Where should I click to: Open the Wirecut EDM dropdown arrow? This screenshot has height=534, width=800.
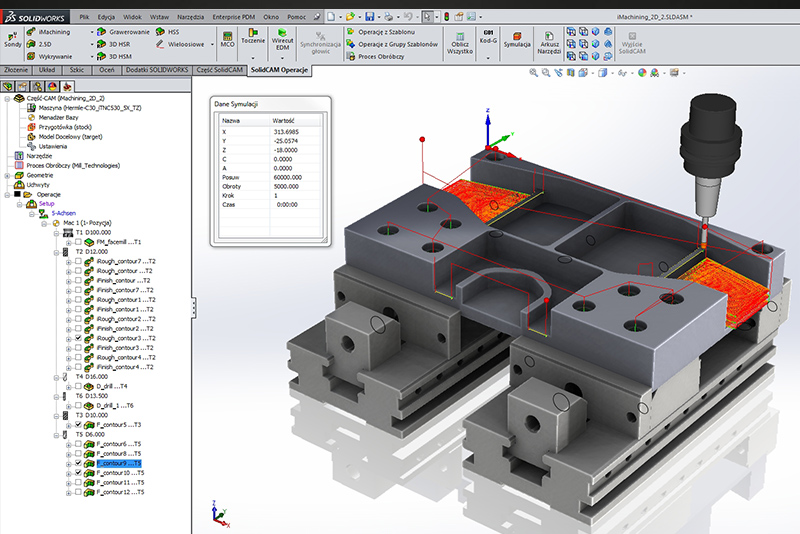pos(282,58)
